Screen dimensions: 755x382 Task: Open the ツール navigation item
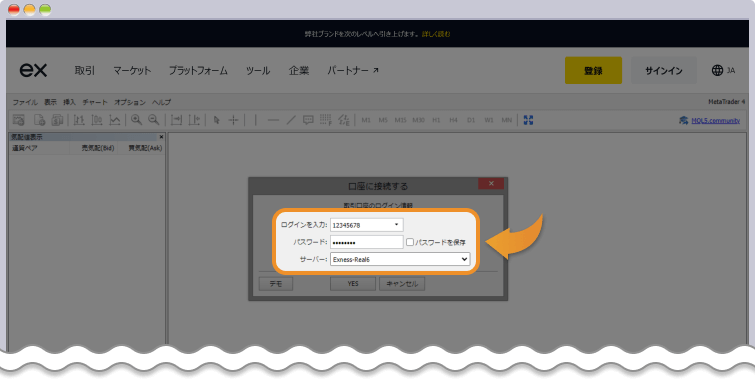(258, 70)
